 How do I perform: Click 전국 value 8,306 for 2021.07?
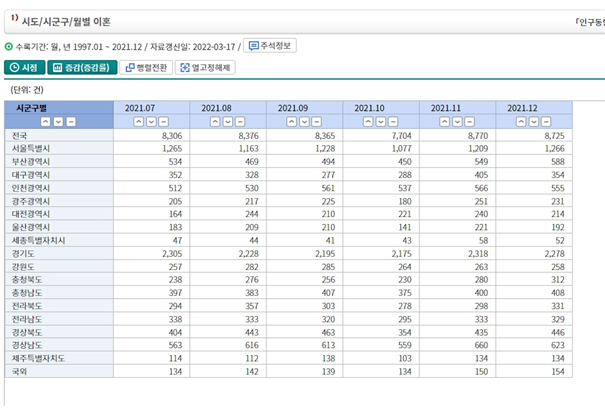pyautogui.click(x=172, y=136)
